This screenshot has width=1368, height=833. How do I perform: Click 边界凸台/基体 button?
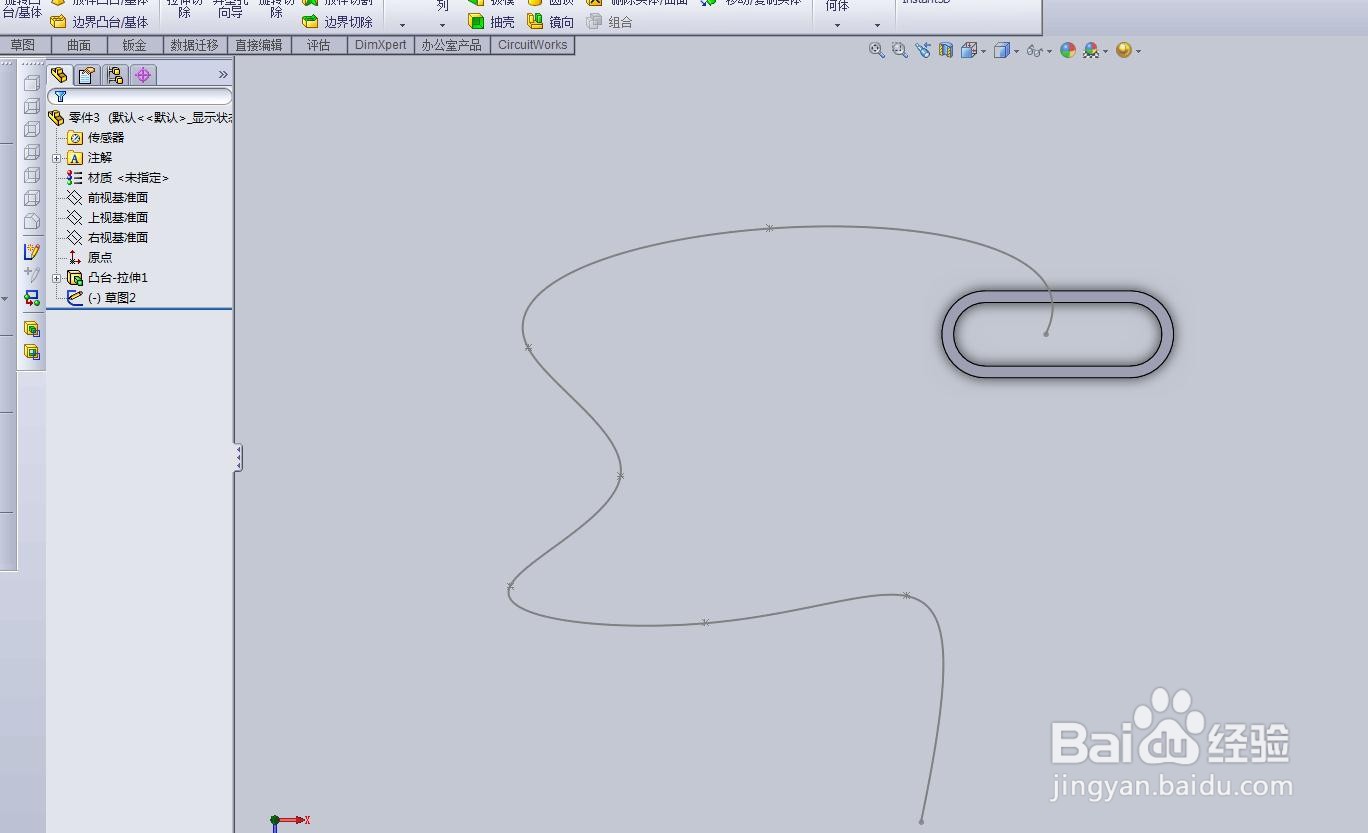pos(100,22)
